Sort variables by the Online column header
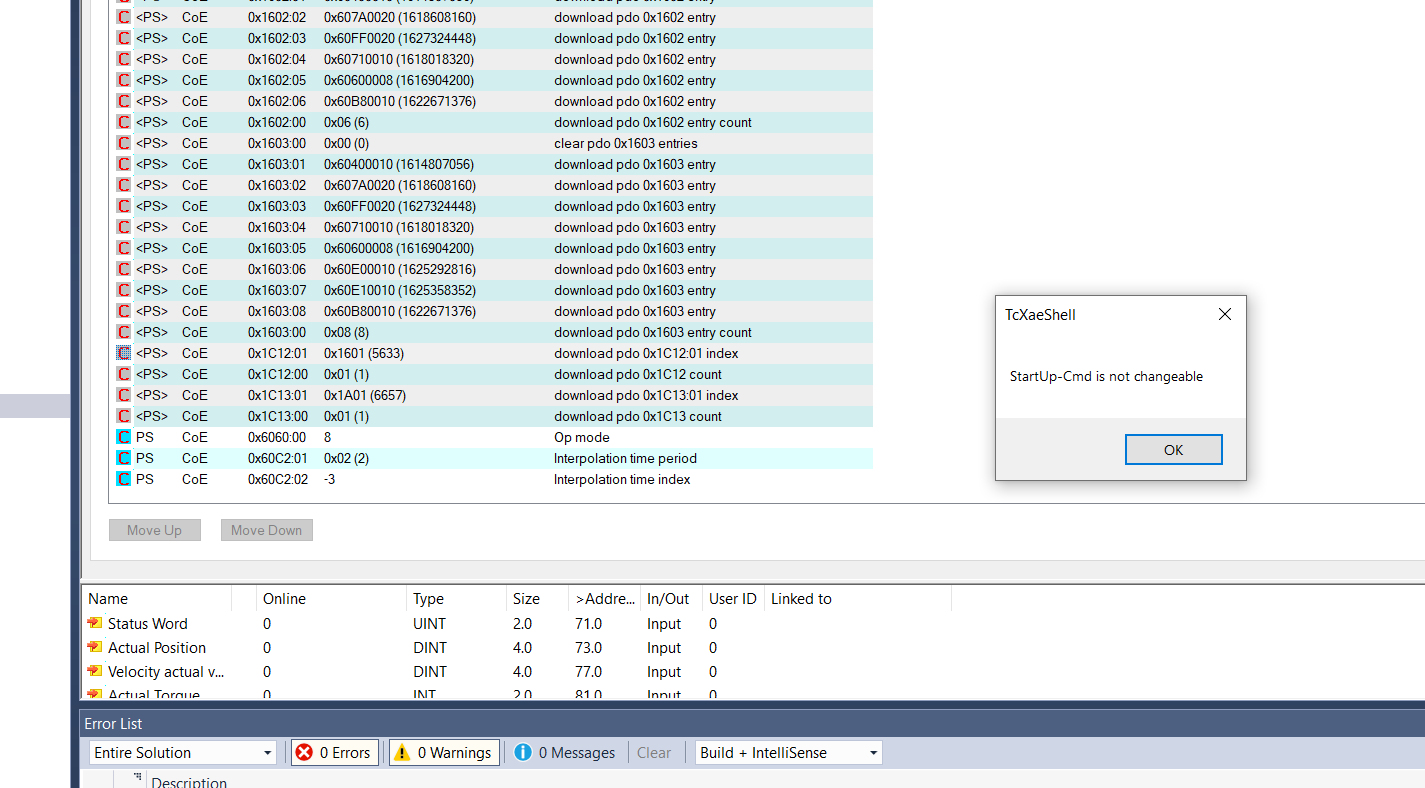The image size is (1425, 788). point(284,599)
